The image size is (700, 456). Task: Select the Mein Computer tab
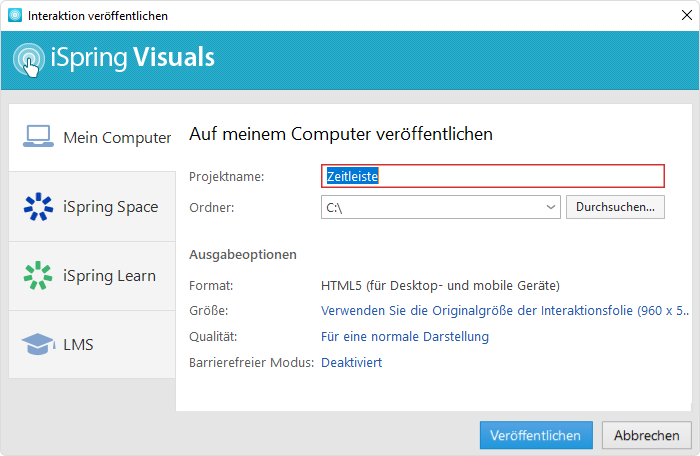92,137
